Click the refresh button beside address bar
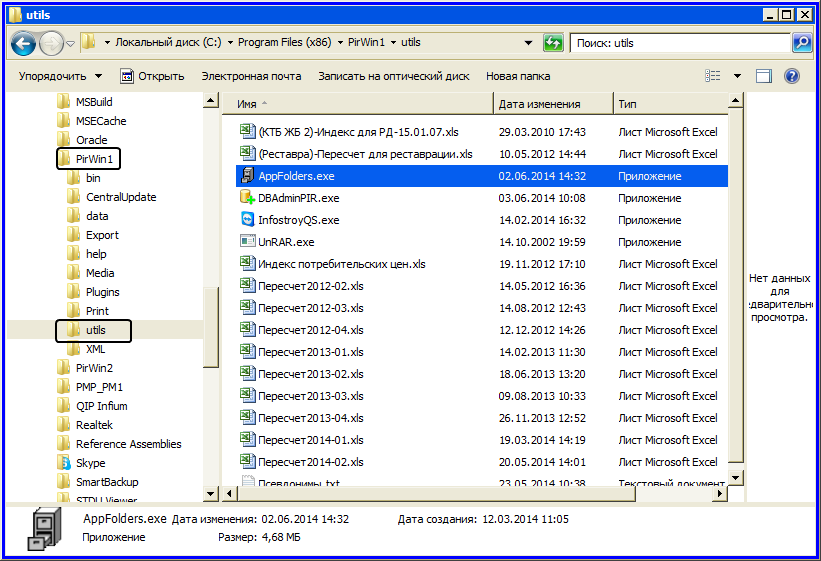 [x=553, y=43]
